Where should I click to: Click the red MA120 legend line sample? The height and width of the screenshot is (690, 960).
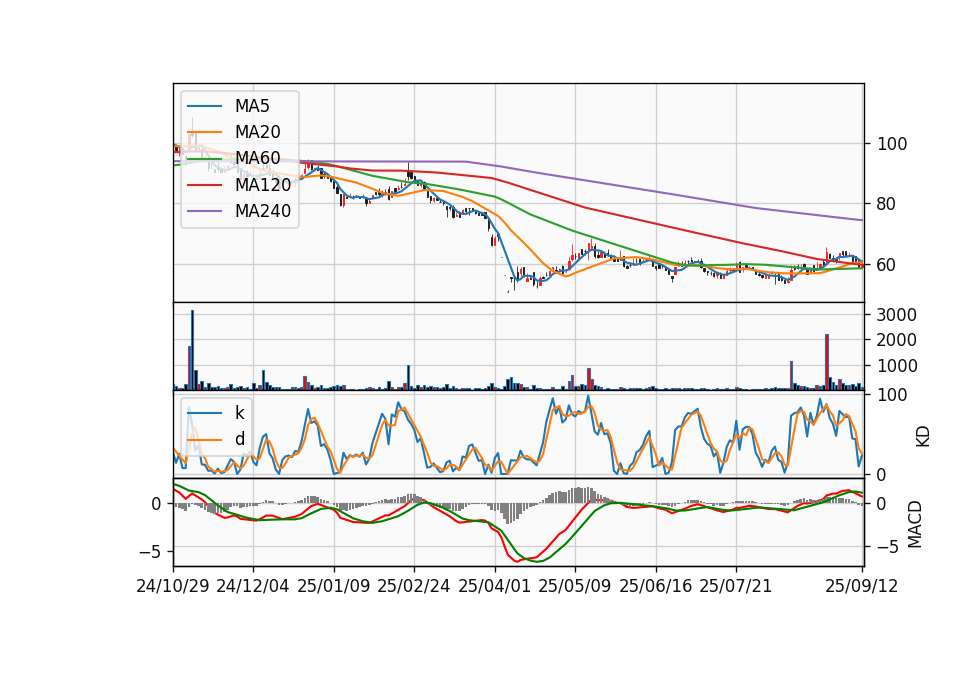(204, 185)
